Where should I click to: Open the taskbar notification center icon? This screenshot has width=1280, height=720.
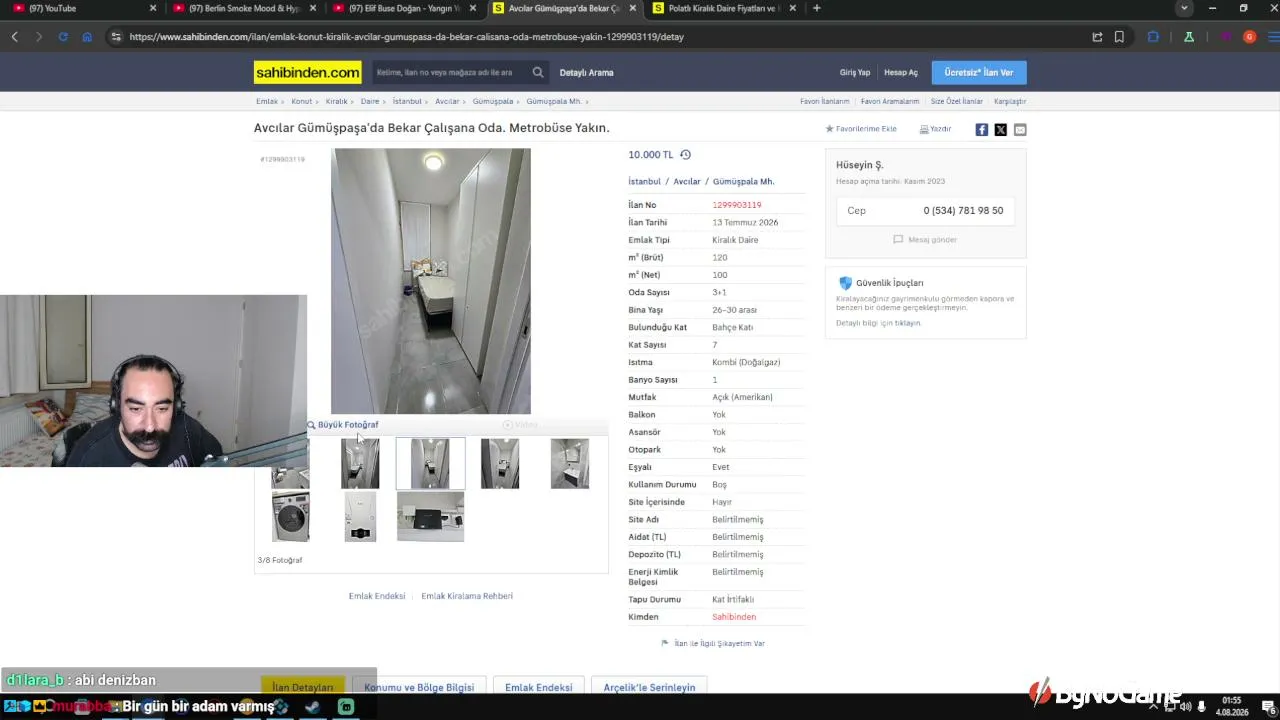[x=1268, y=707]
